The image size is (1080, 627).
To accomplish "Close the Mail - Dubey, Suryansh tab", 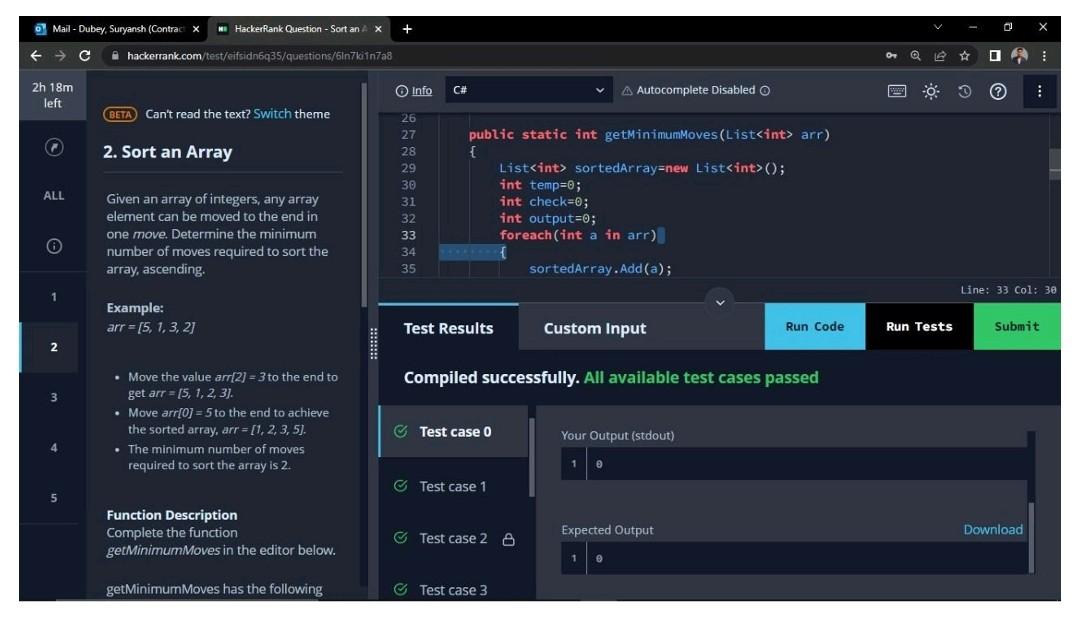I will [196, 29].
